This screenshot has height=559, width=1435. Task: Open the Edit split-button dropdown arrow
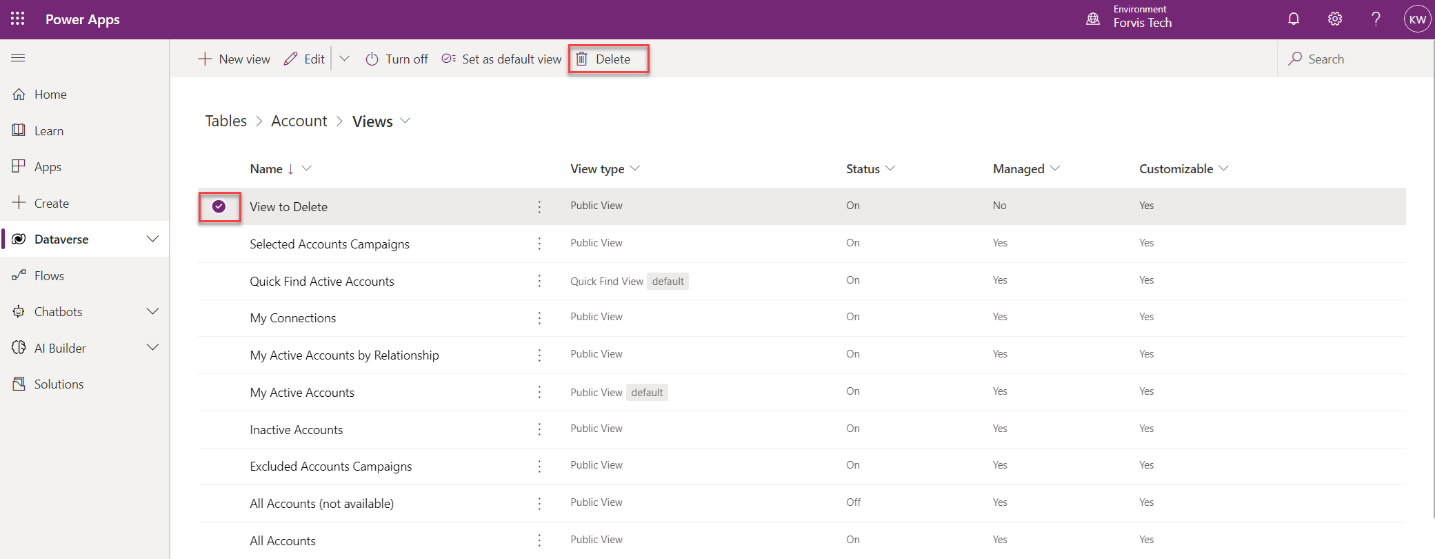point(345,59)
